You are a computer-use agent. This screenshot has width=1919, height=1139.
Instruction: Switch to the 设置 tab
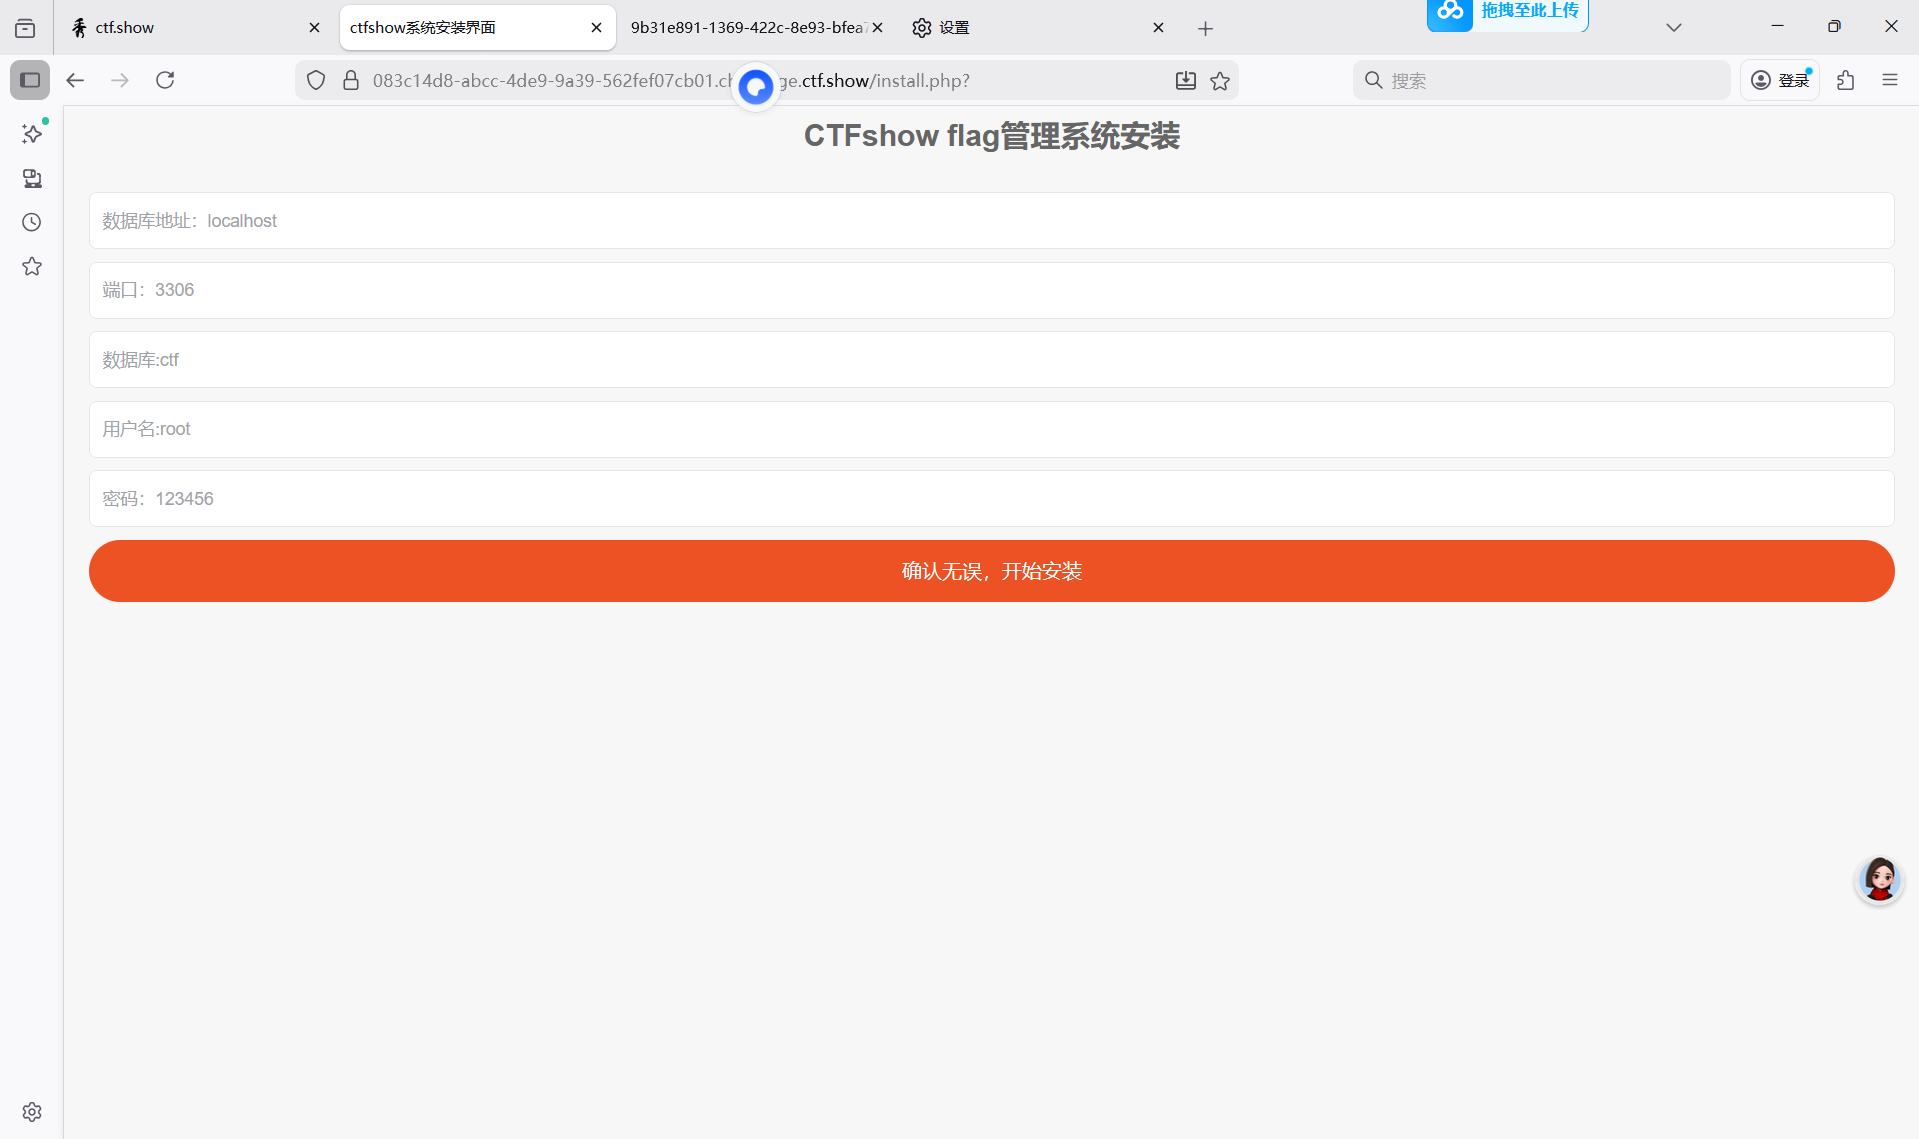(1038, 28)
